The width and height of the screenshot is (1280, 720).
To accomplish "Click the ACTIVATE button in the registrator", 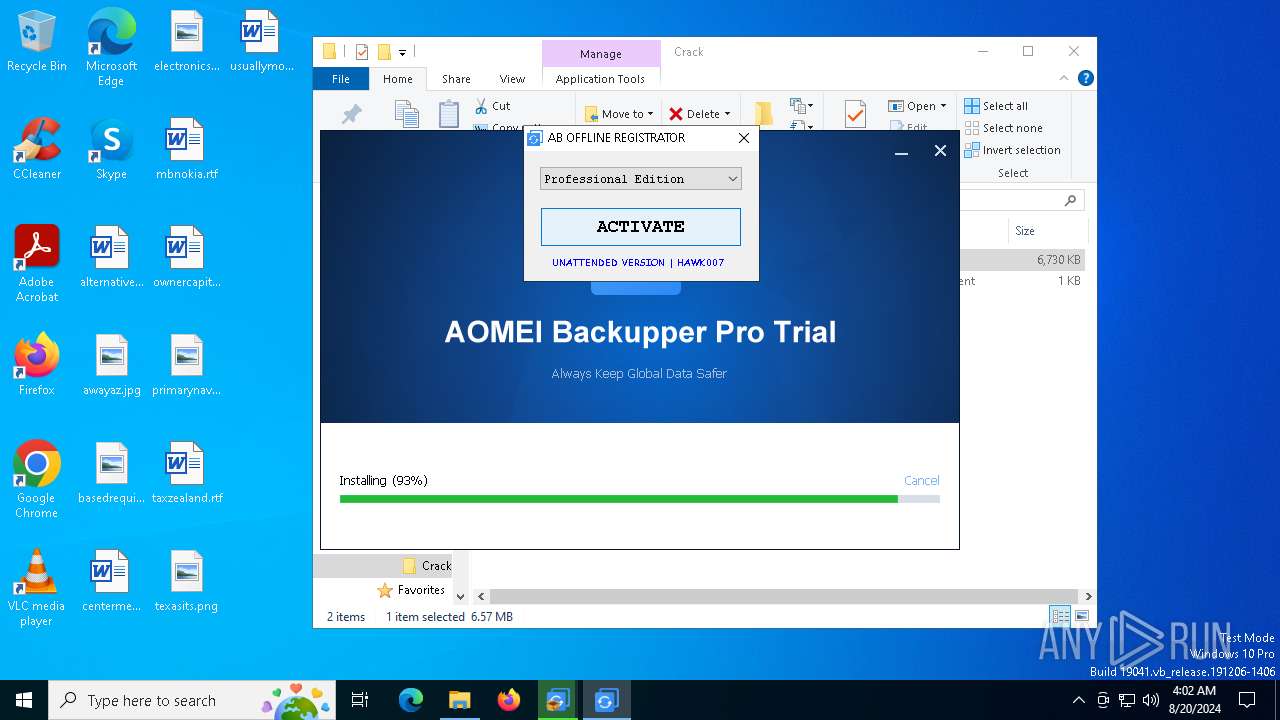I will pyautogui.click(x=640, y=227).
